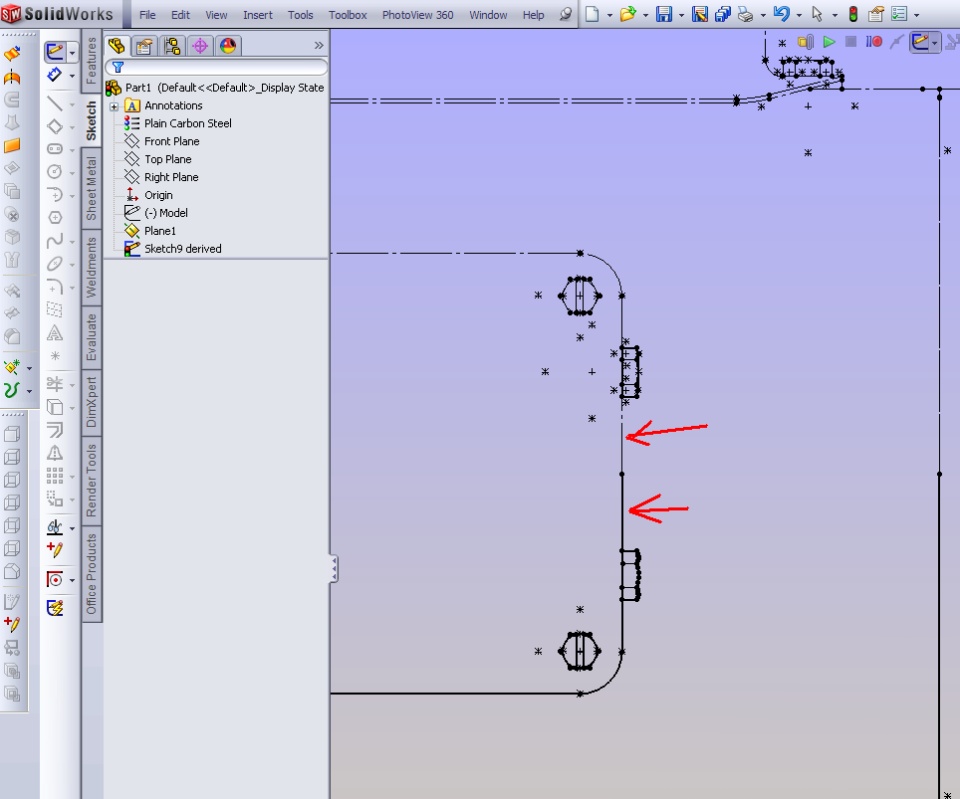Open the Tools menu
The image size is (960, 799).
301,15
